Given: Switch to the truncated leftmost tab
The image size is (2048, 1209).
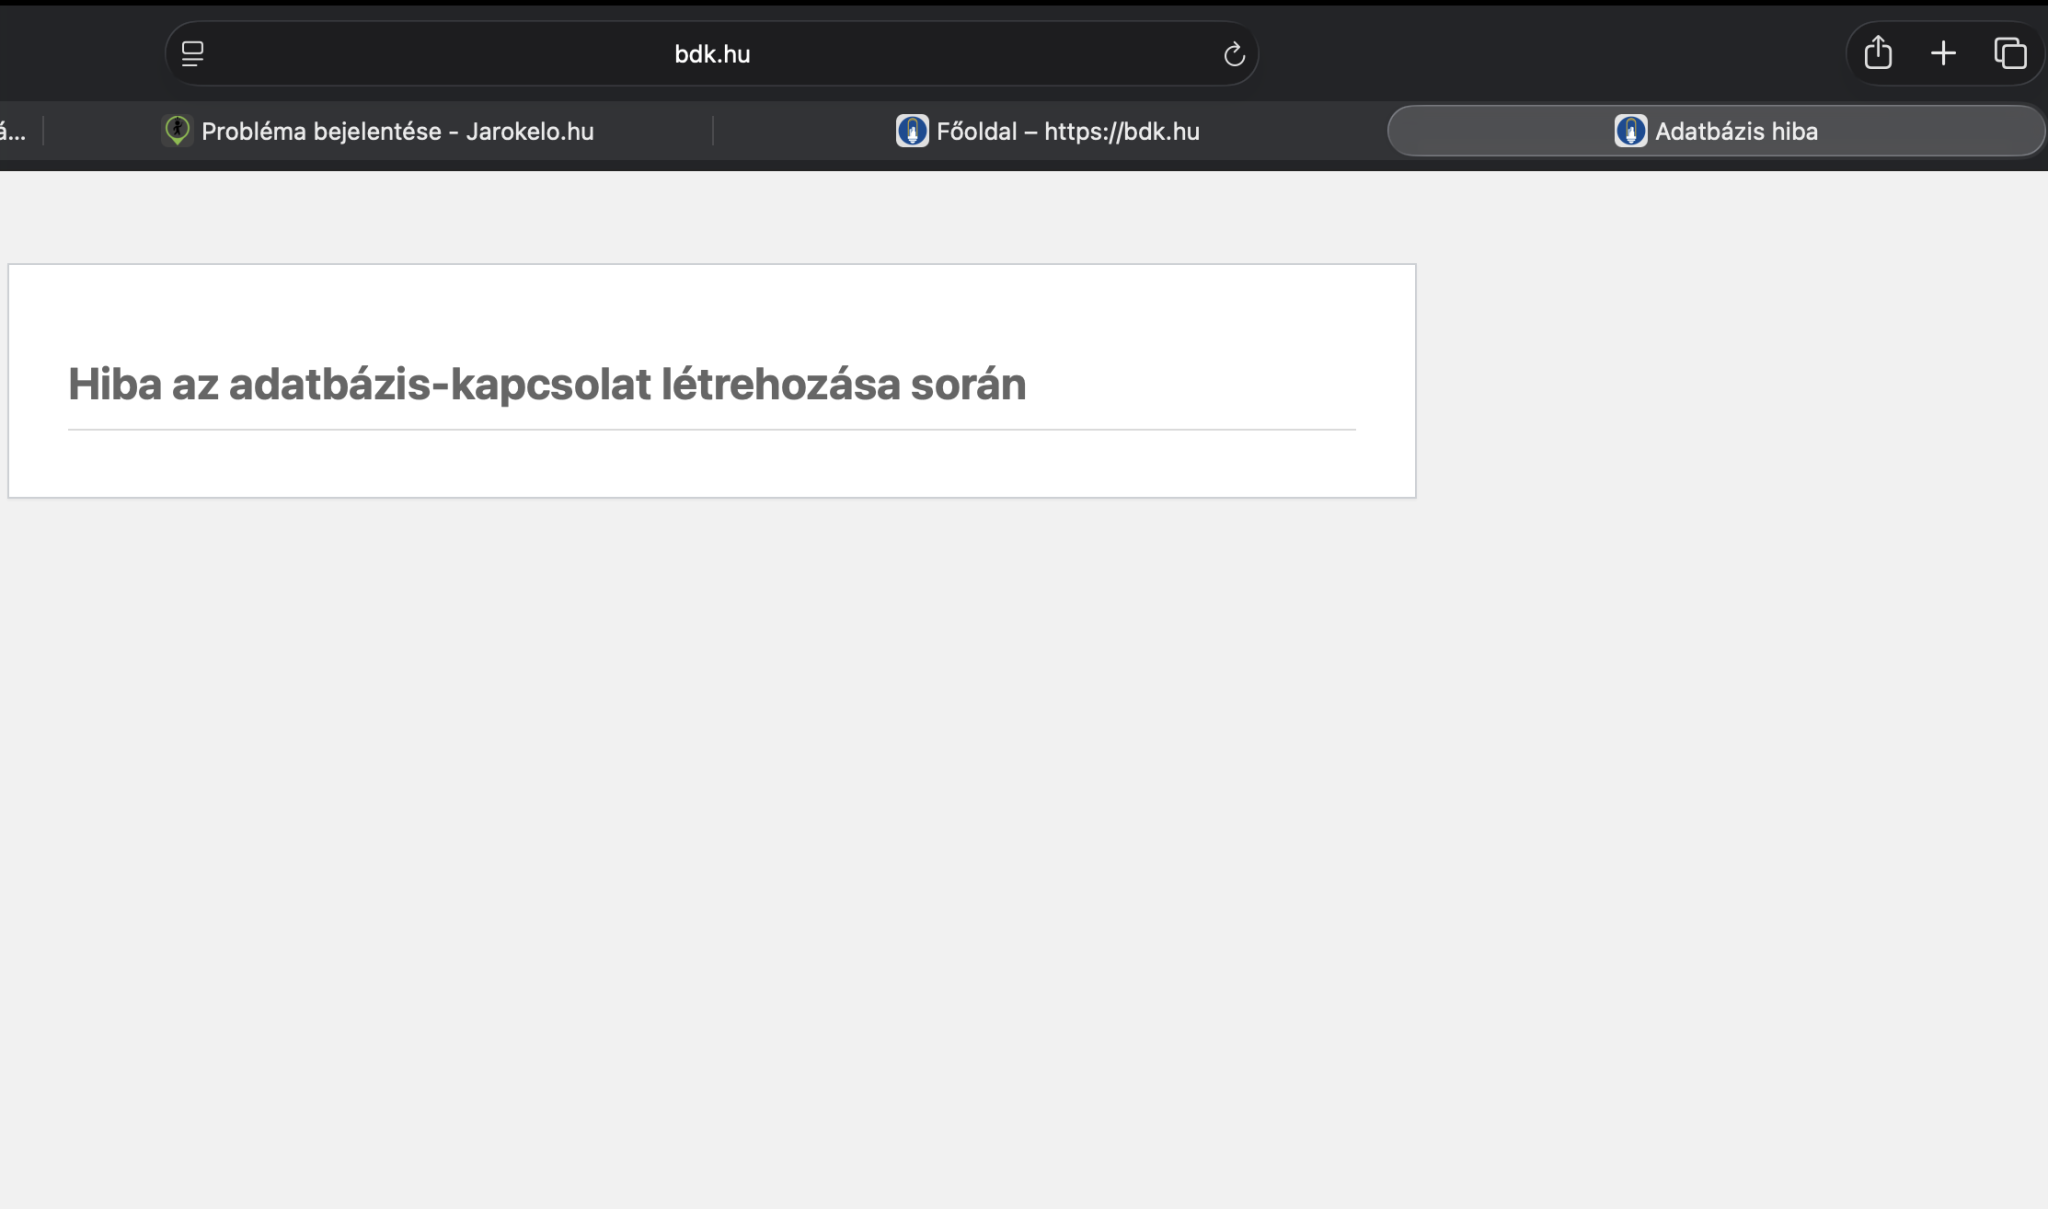Looking at the screenshot, I should pos(14,131).
